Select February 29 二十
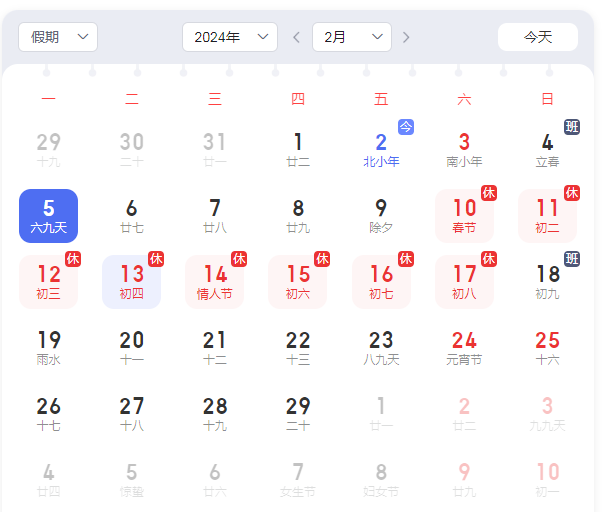 [x=298, y=414]
